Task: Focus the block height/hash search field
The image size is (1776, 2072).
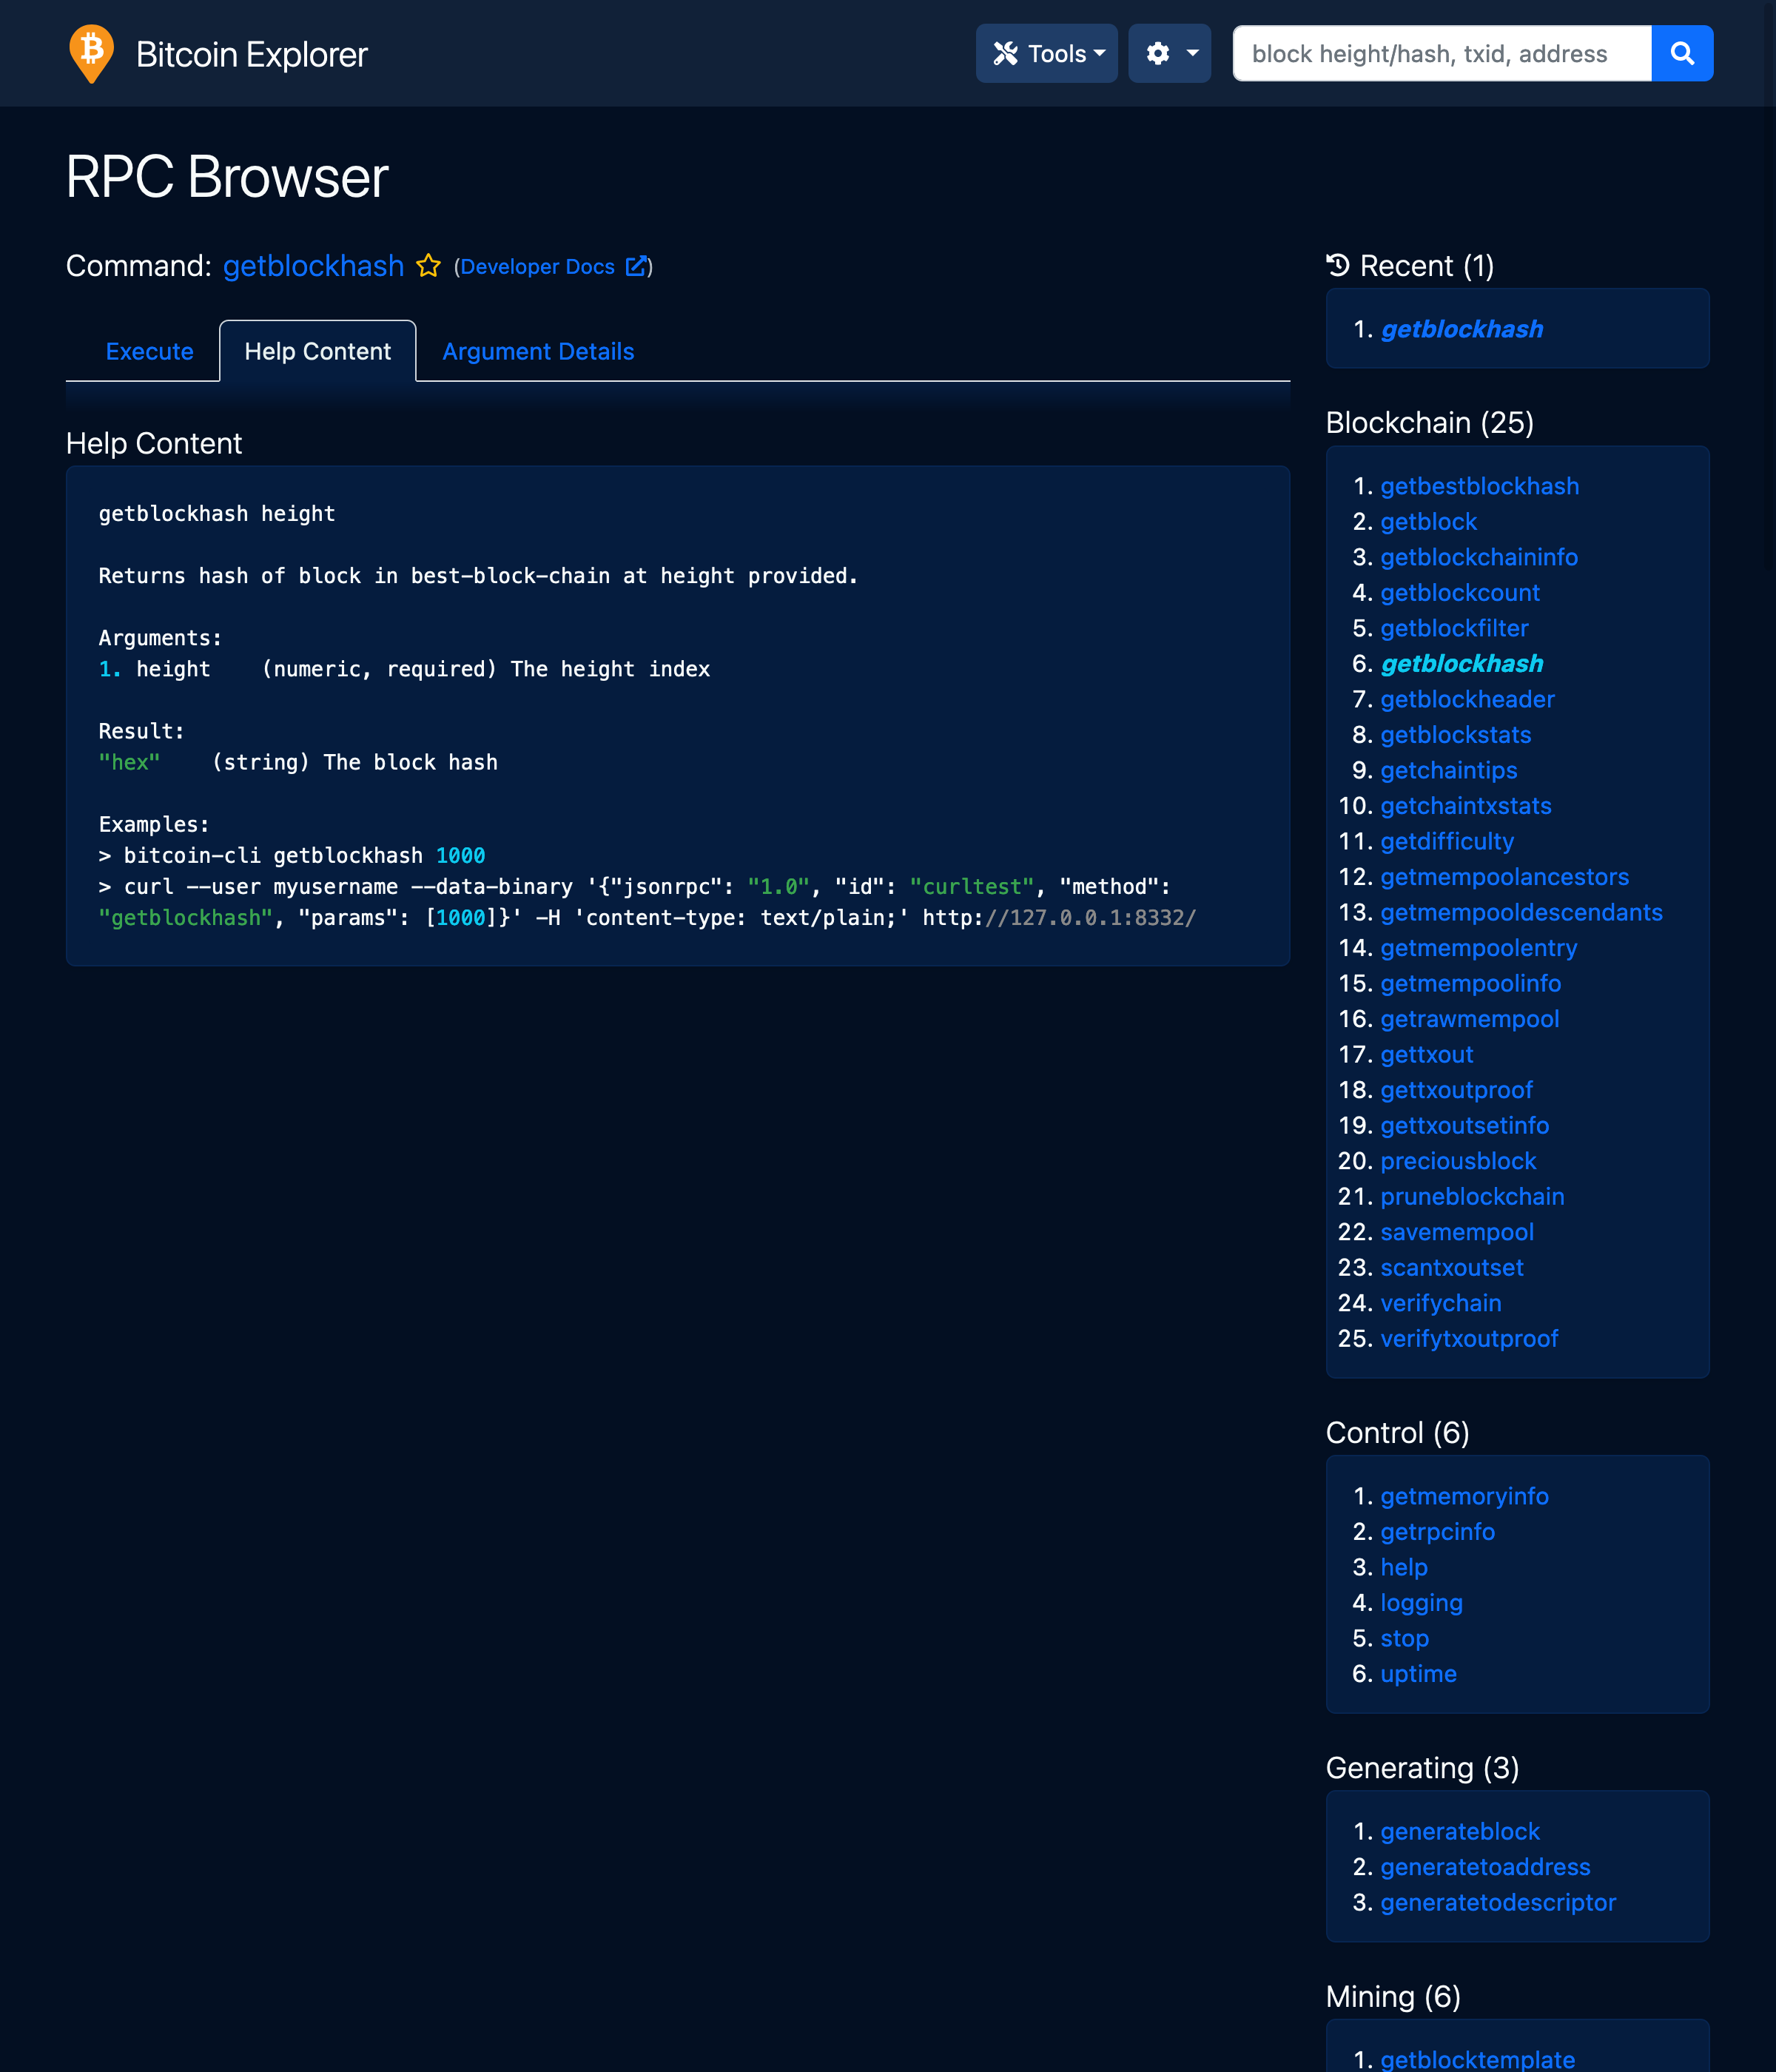Action: click(1440, 53)
